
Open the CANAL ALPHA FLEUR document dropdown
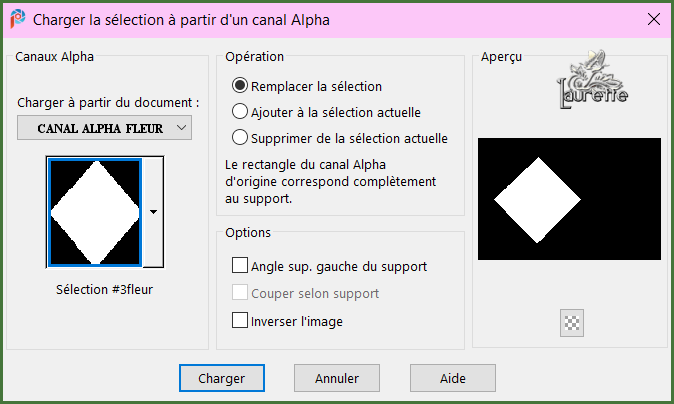[x=104, y=128]
